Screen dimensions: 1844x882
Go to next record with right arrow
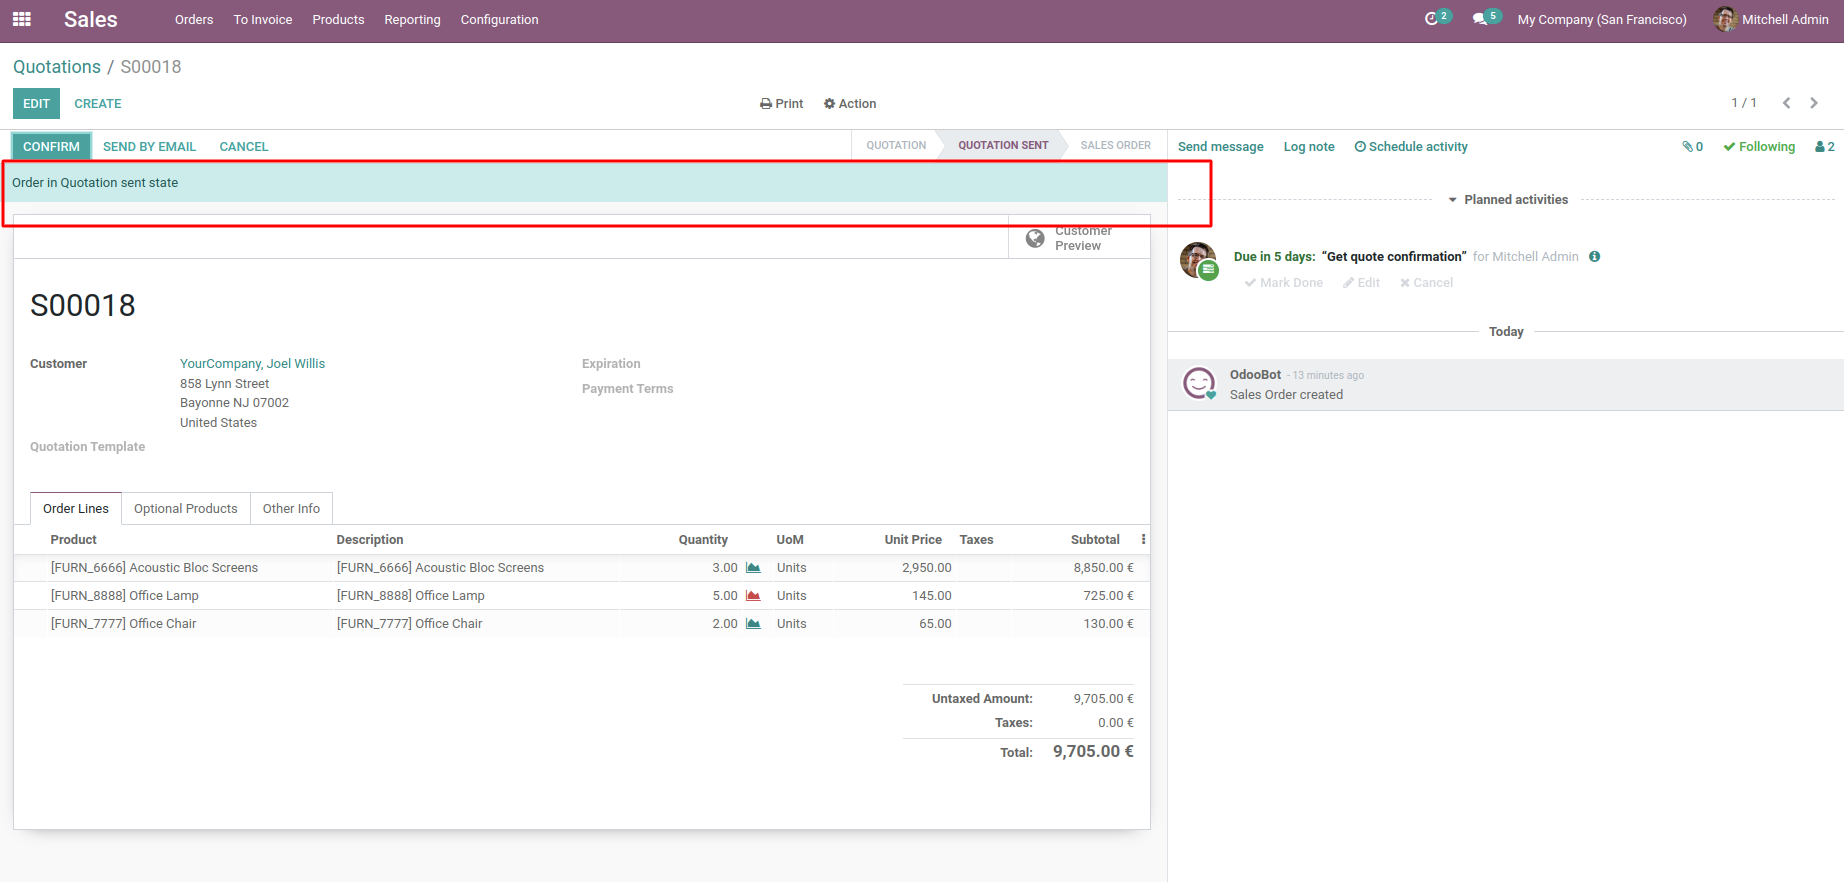coord(1814,103)
